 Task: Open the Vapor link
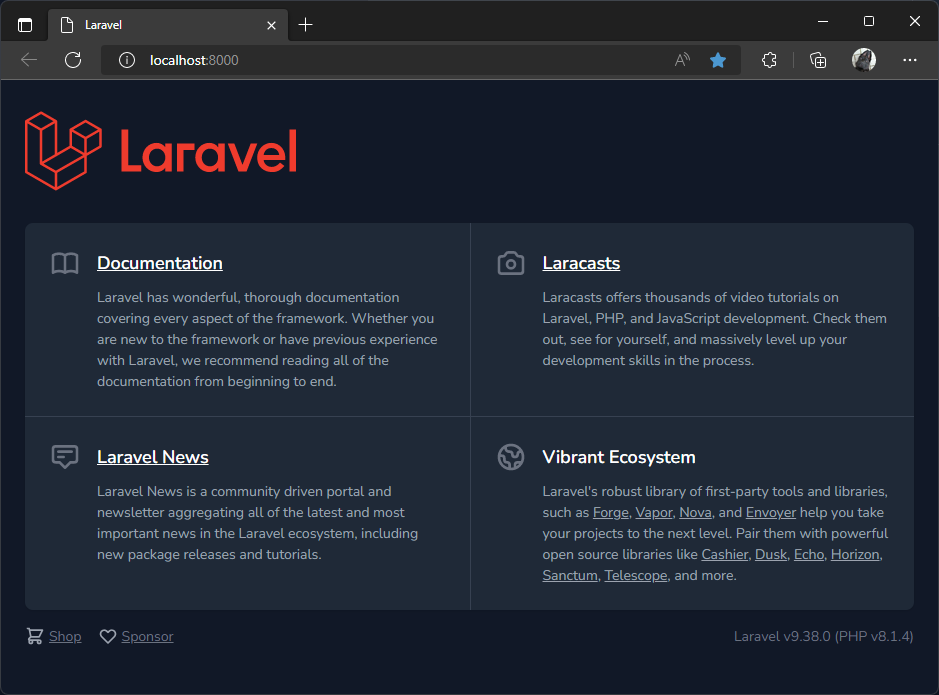pyautogui.click(x=654, y=512)
